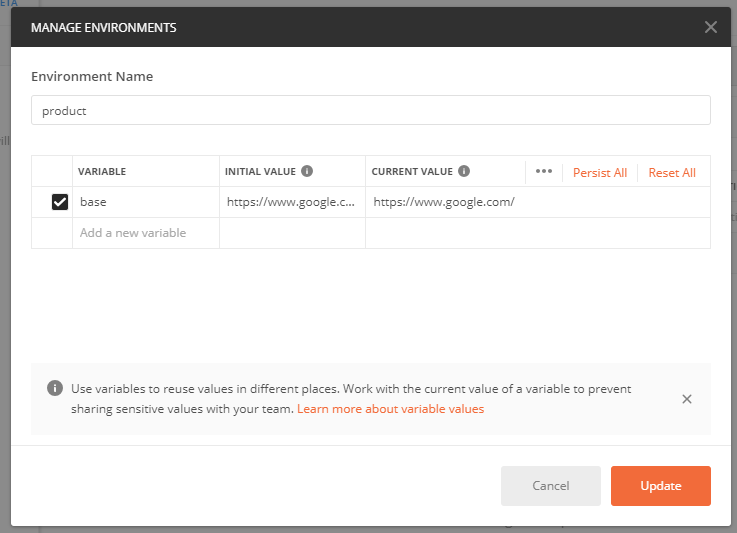This screenshot has height=533, width=737.
Task: Uncheck the base variable checkbox
Action: pos(60,202)
